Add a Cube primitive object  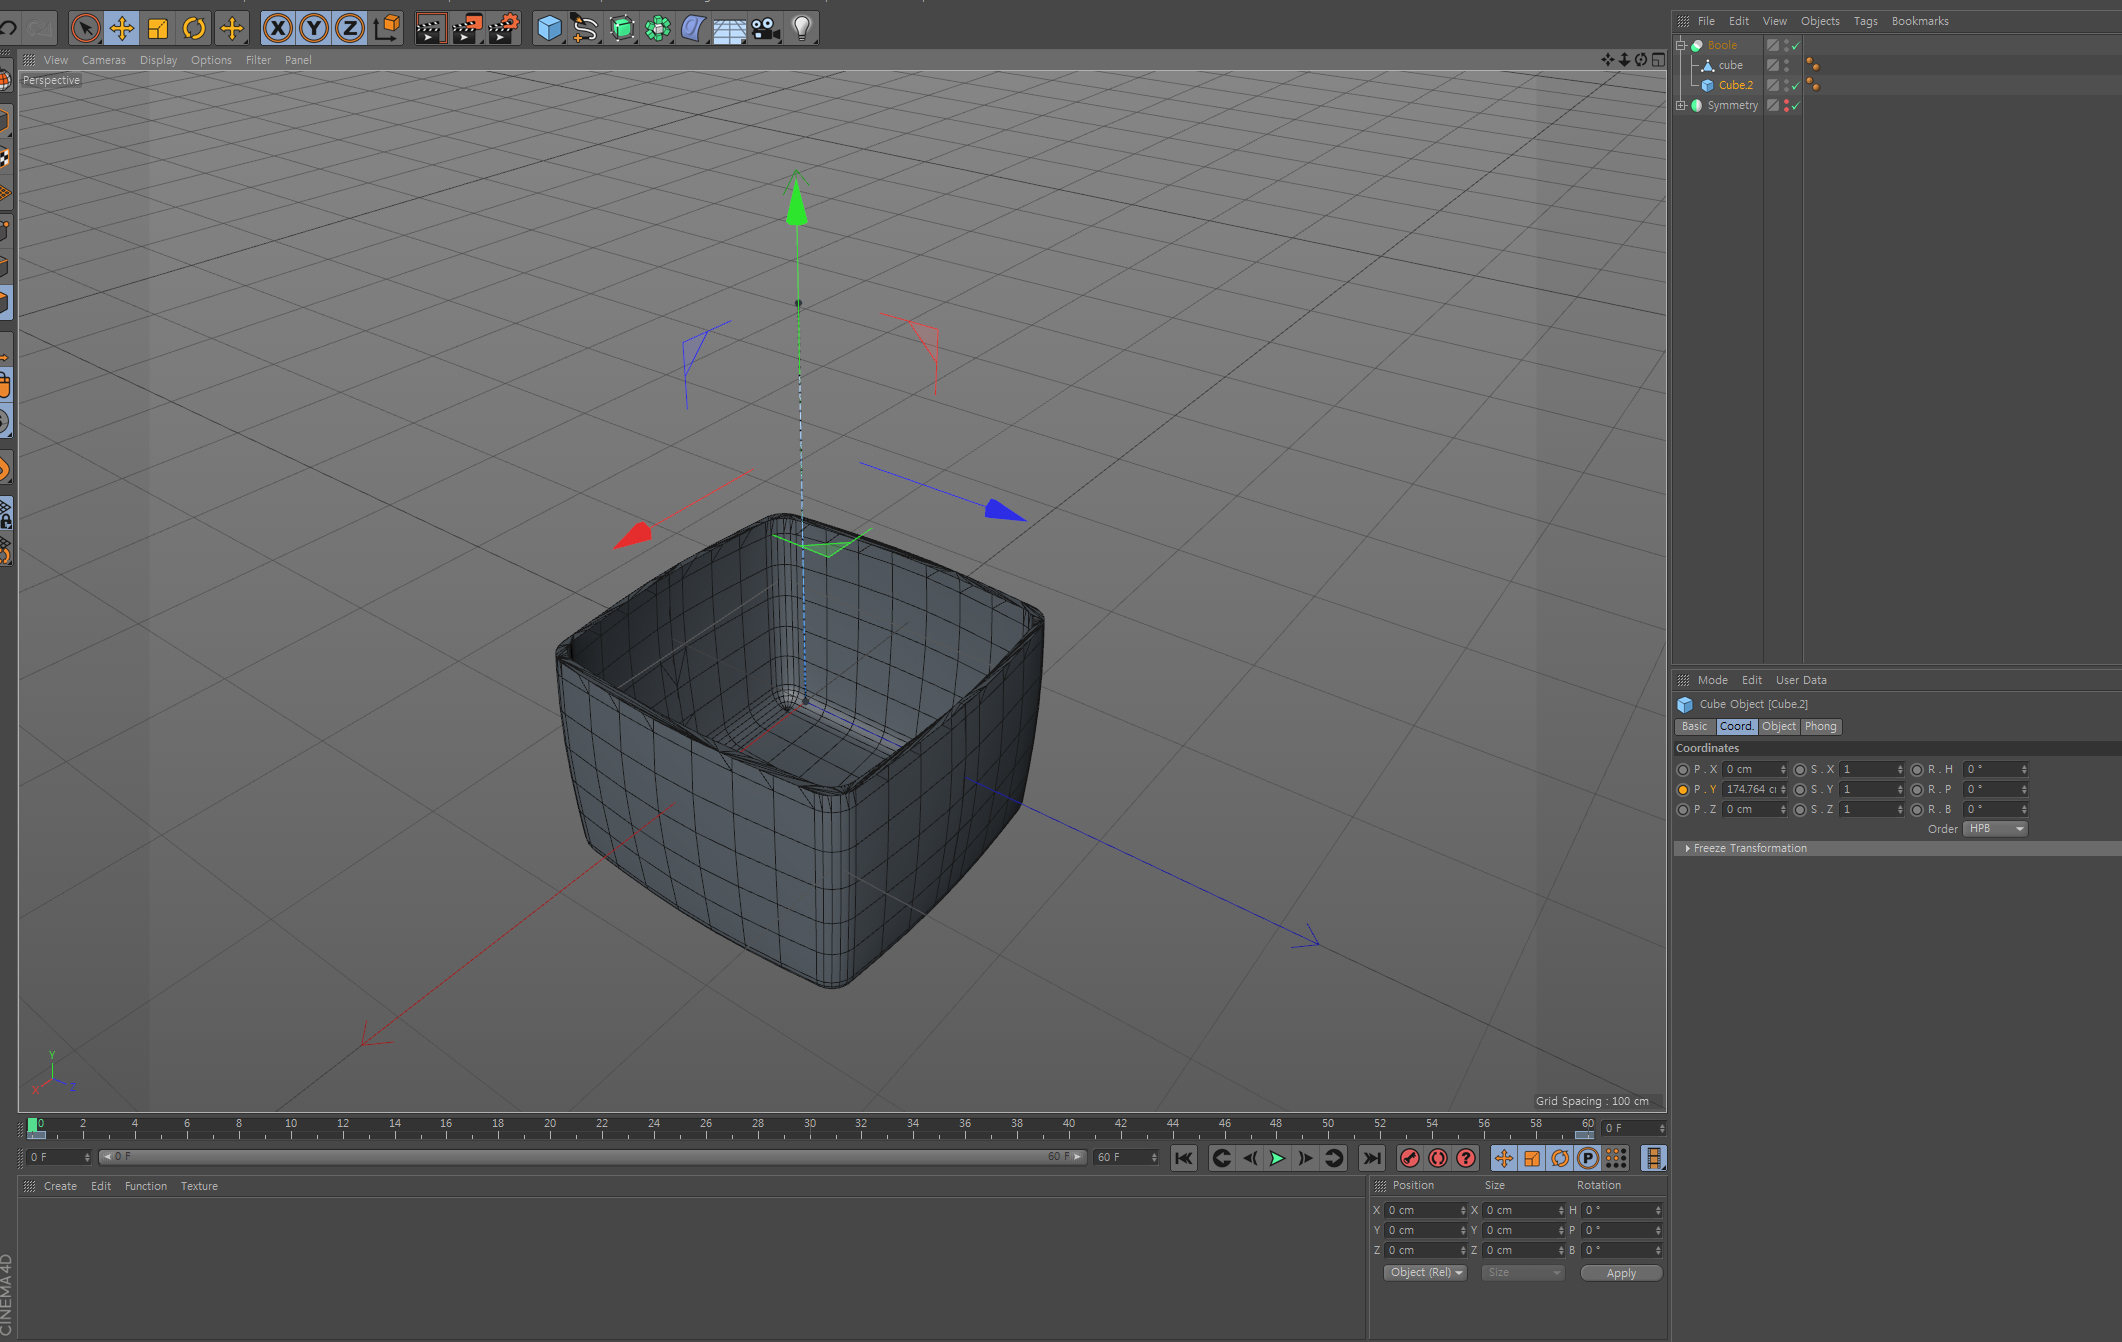pos(549,29)
